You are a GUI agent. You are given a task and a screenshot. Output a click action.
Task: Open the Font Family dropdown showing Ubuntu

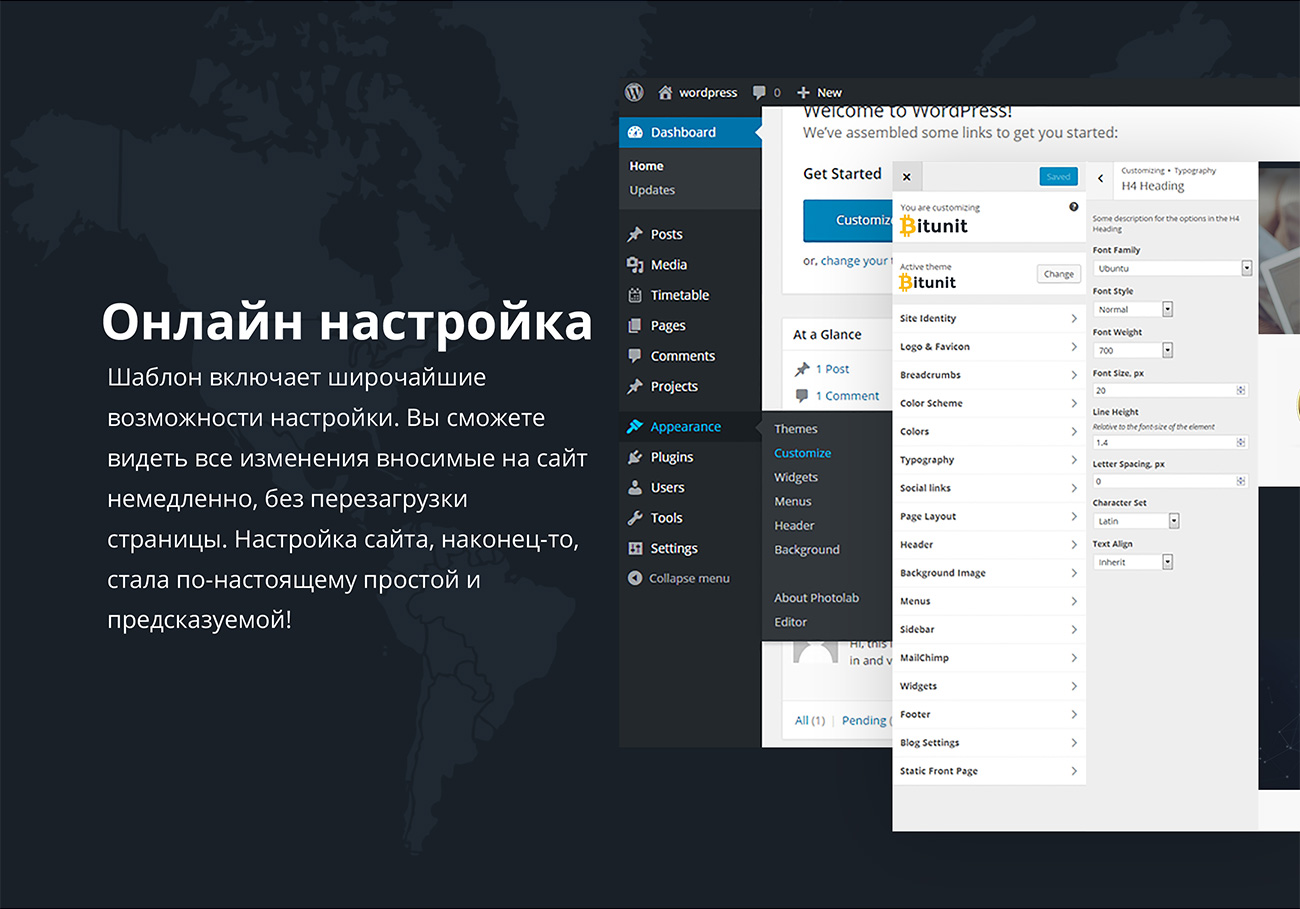pos(1172,268)
